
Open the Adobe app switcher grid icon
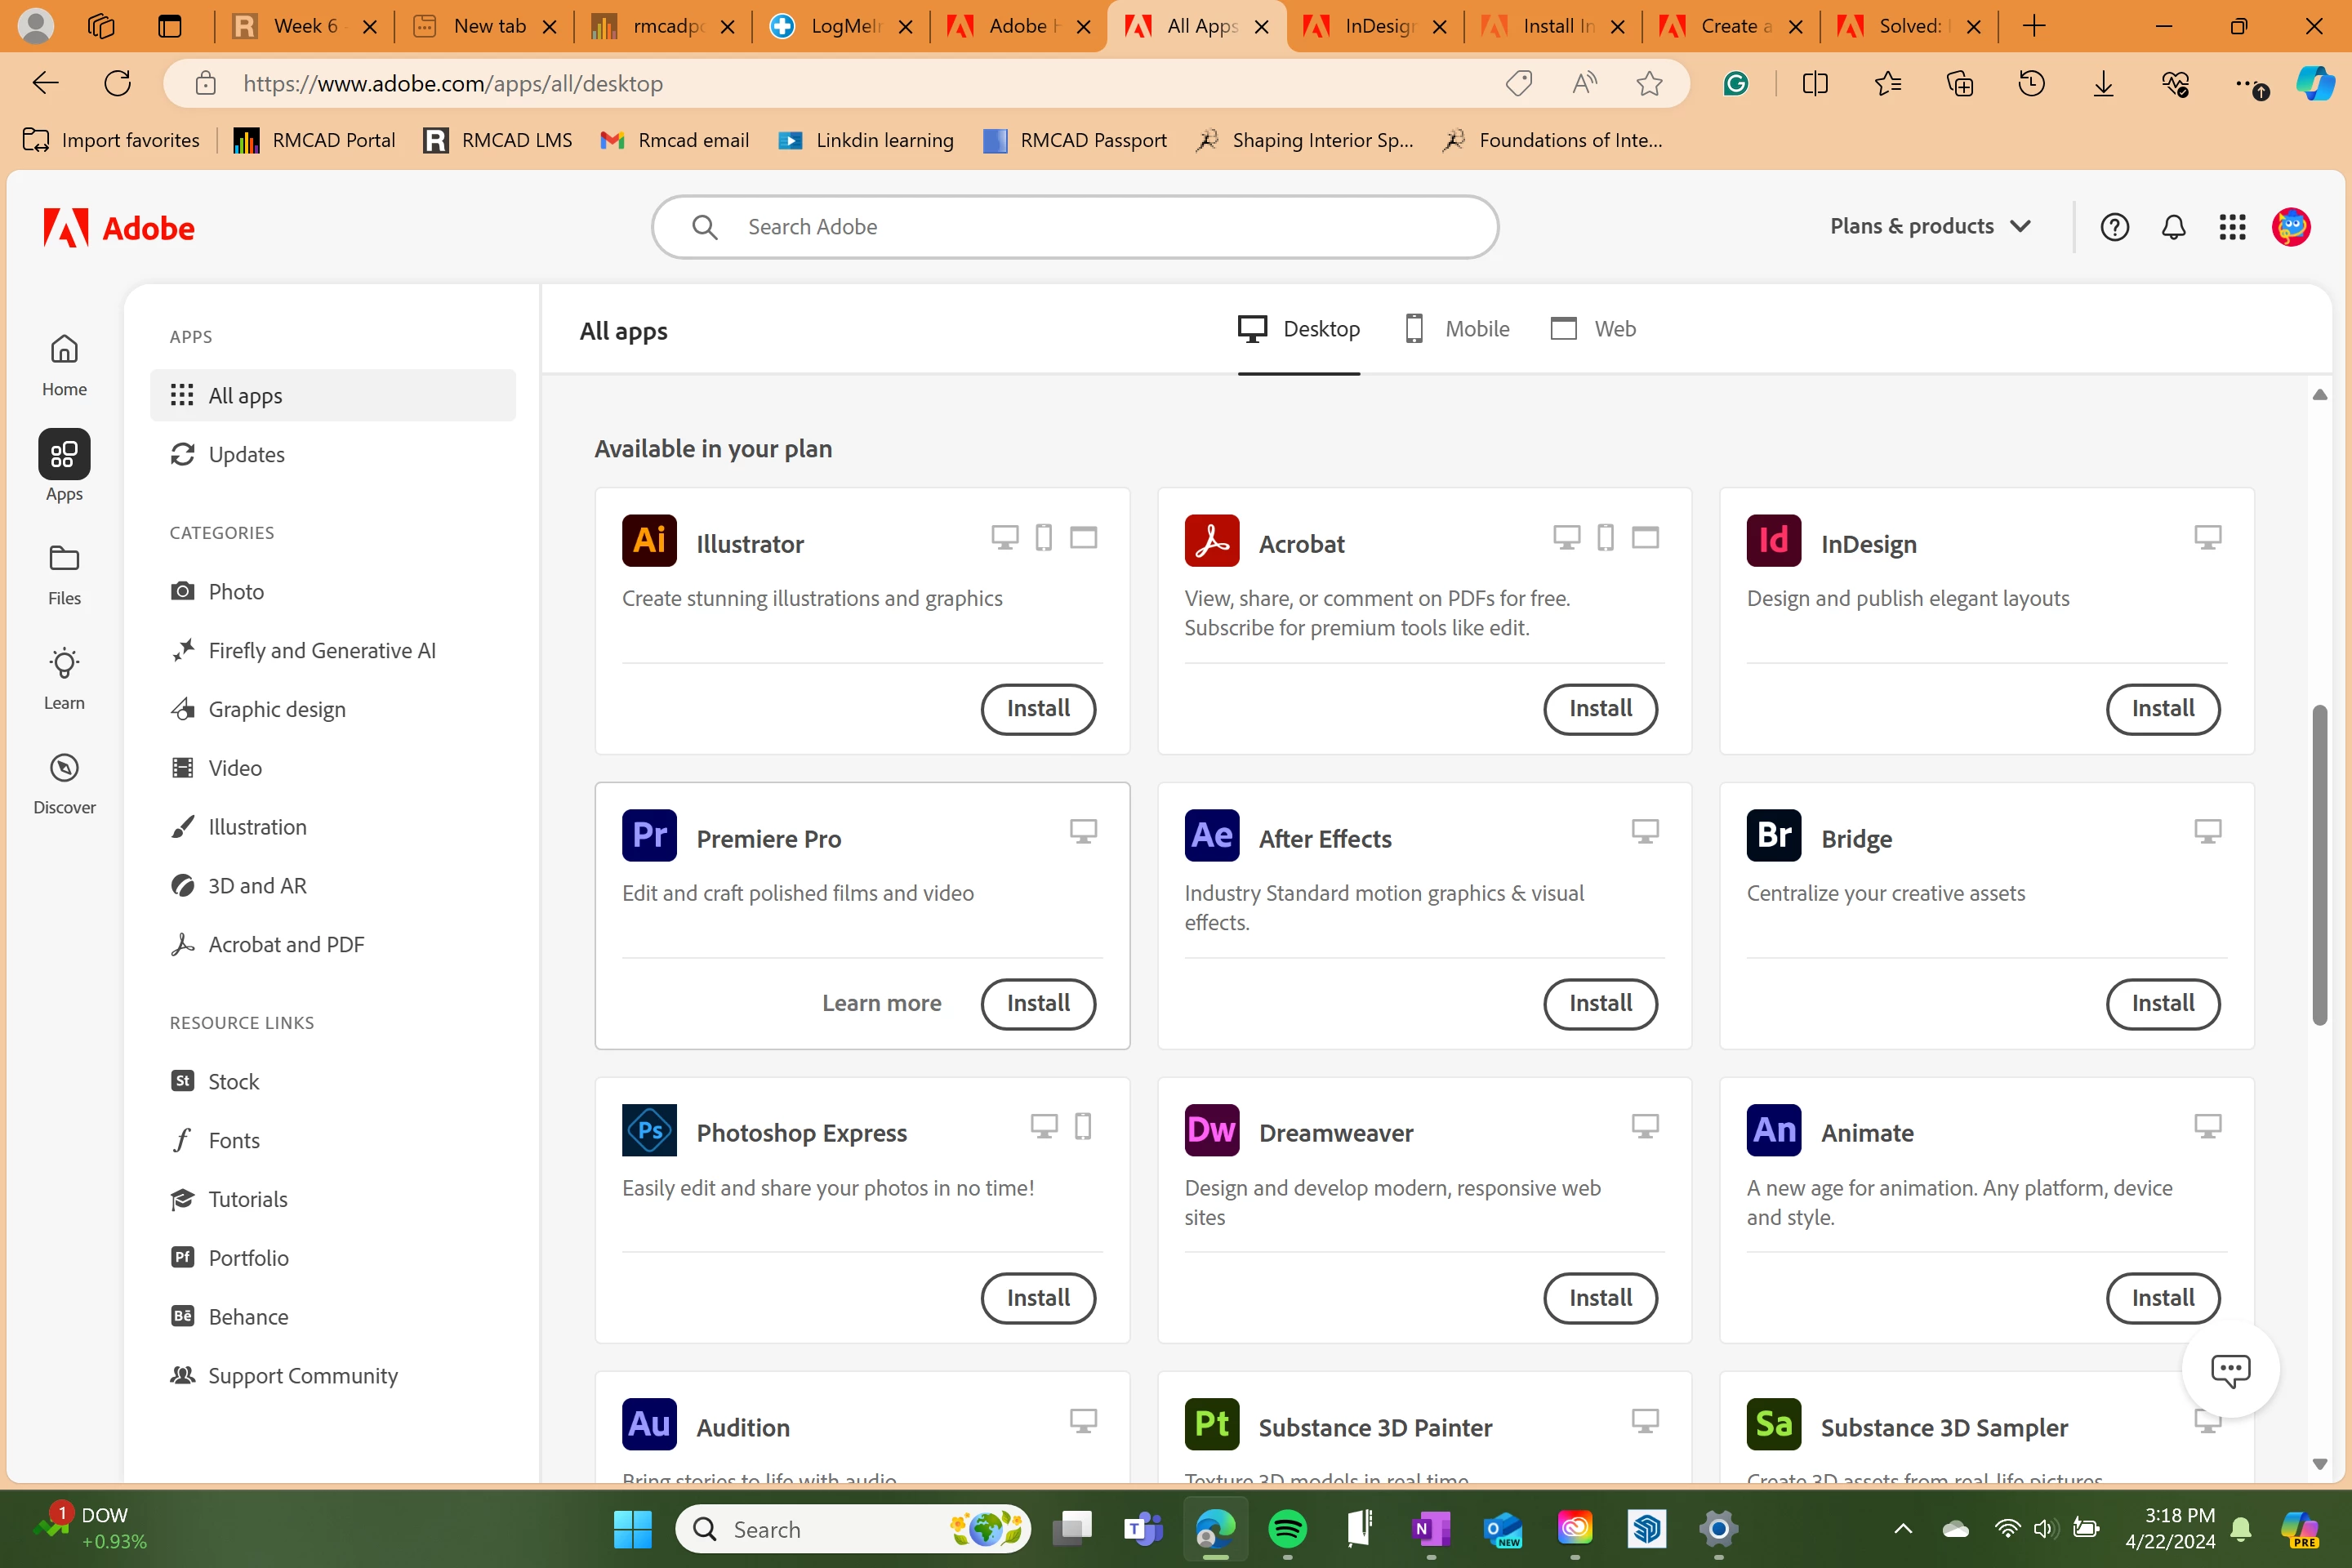[x=2232, y=227]
